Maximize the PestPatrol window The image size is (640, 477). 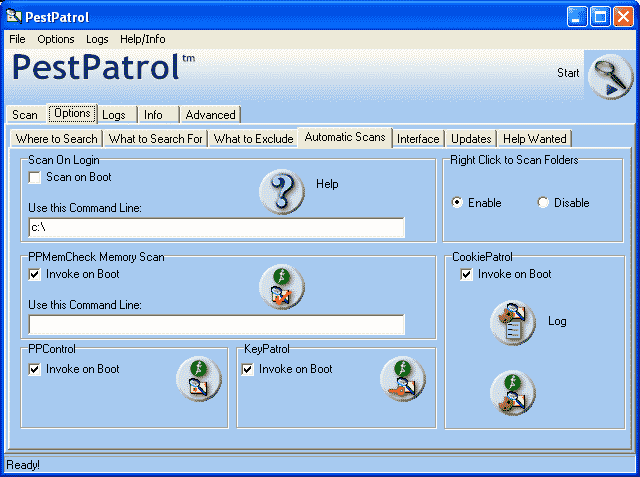click(x=600, y=17)
